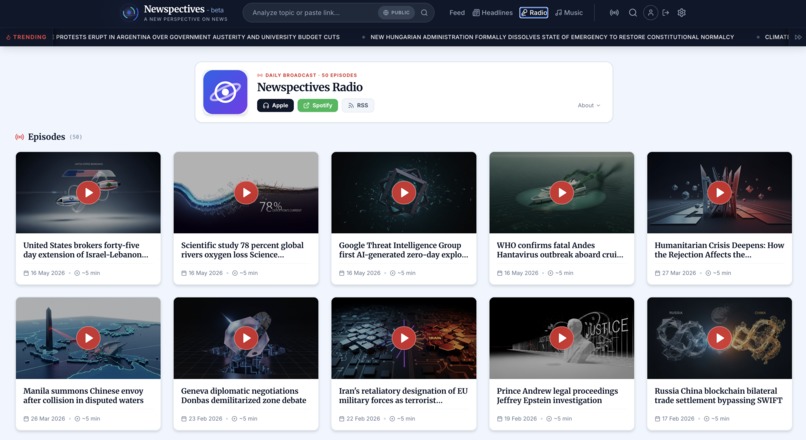Click the Humanitarian Crisis Deepens title
806x440 pixels.
tap(719, 250)
